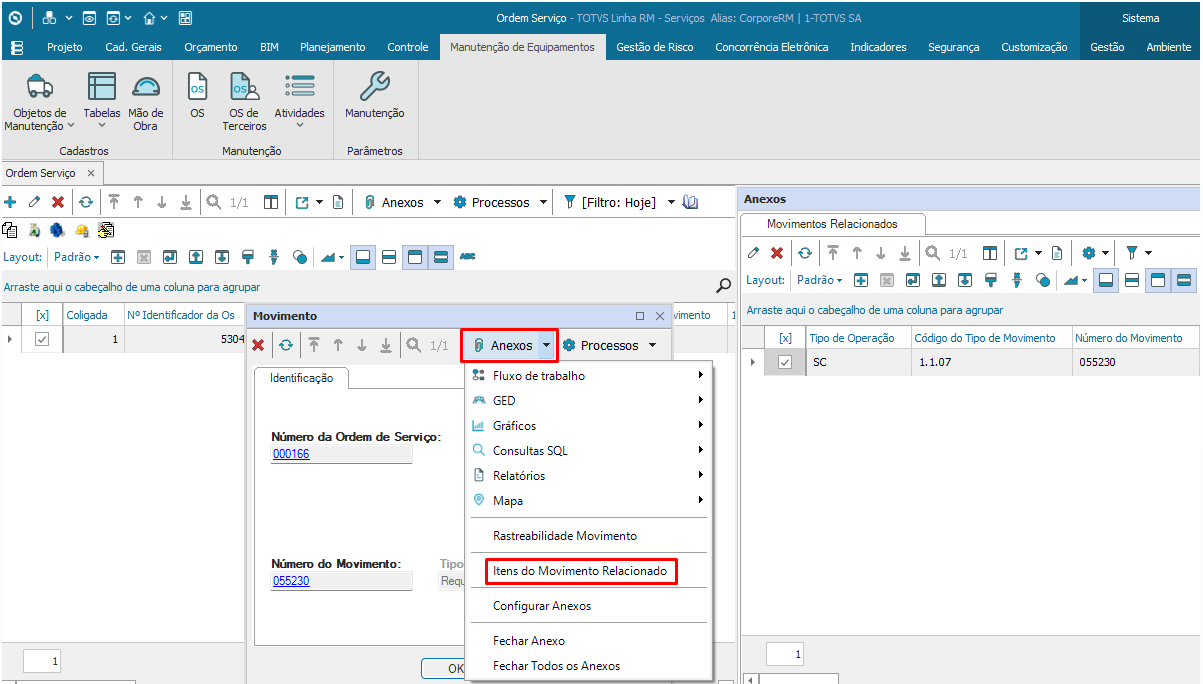Switch to the Gestão de Risco ribbon tab
The image size is (1203, 684).
tap(655, 47)
